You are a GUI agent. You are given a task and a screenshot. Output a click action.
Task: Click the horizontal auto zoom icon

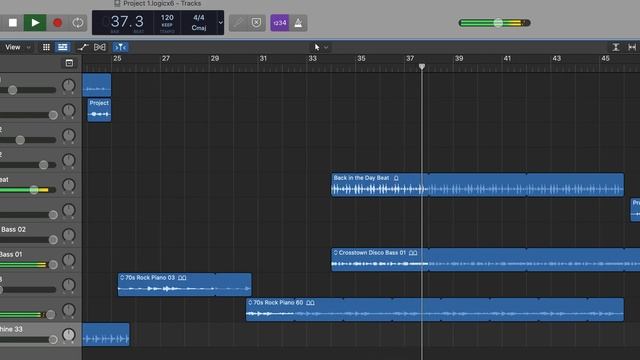coord(632,47)
